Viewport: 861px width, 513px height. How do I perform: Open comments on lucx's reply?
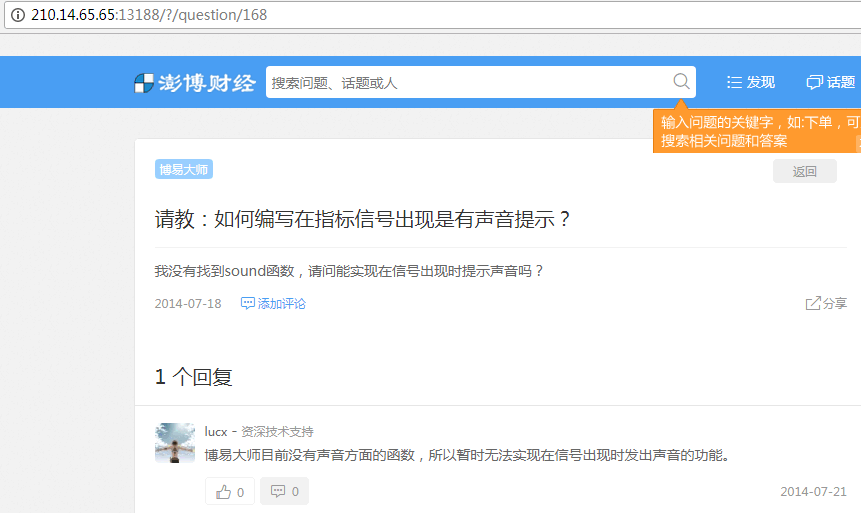click(x=285, y=492)
